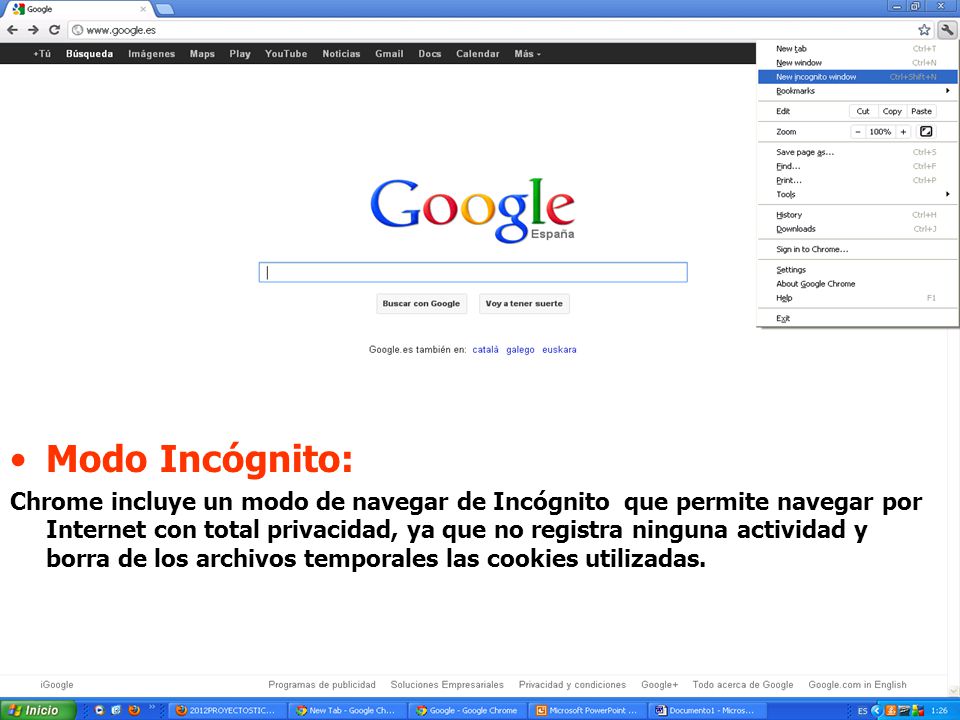Click Paste in the Edit row
The width and height of the screenshot is (960, 720).
pos(921,111)
